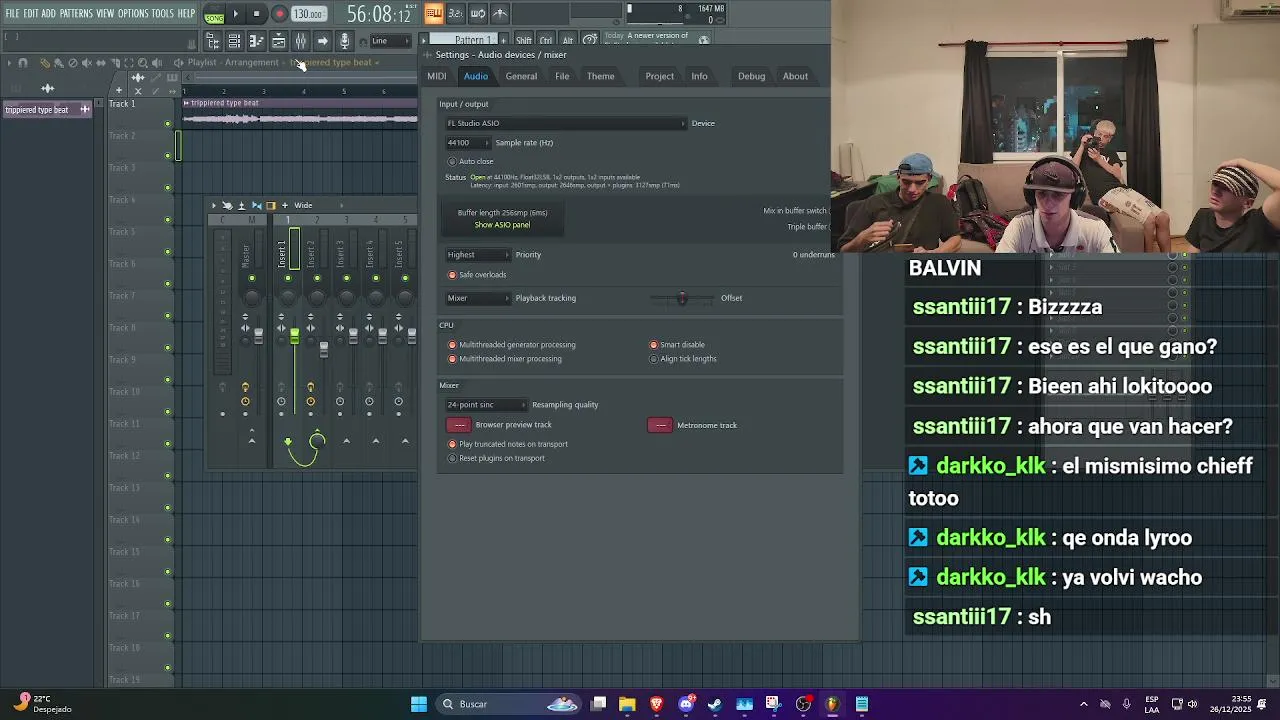Click the playlist magnet snap icon

[x=23, y=63]
